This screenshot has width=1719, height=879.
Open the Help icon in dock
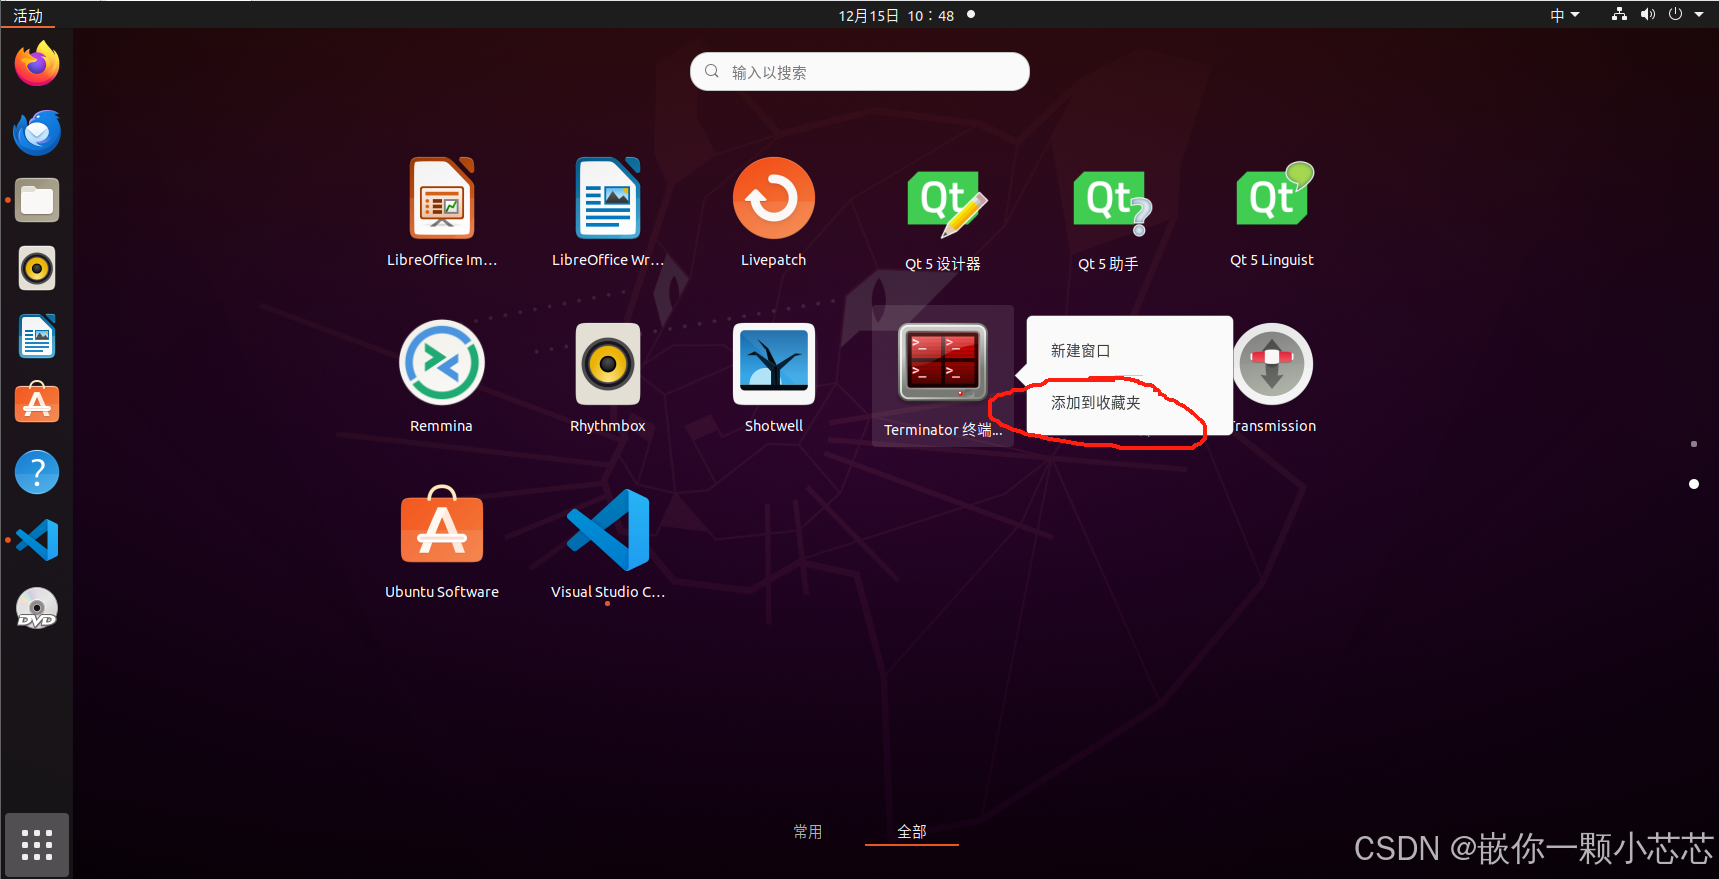click(37, 472)
